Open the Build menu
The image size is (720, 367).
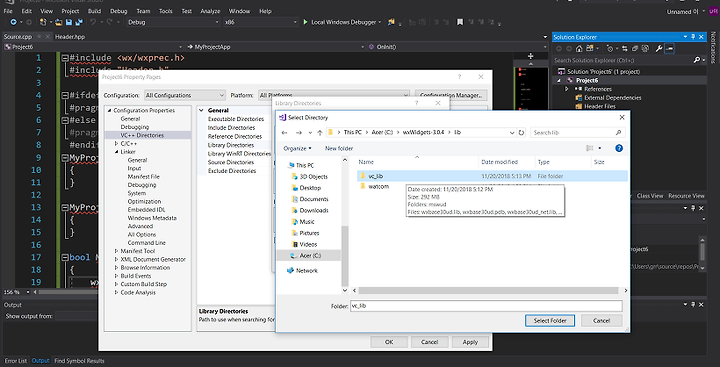tap(94, 11)
